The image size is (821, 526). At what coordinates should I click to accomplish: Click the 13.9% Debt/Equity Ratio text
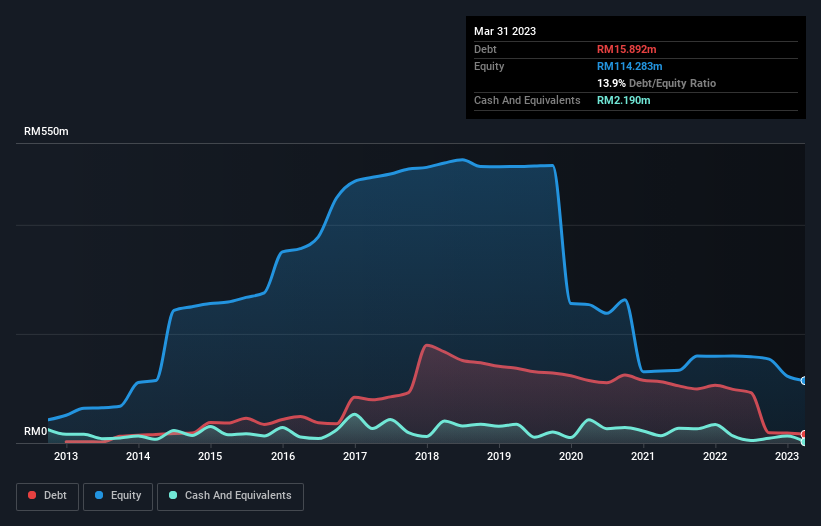tap(657, 83)
